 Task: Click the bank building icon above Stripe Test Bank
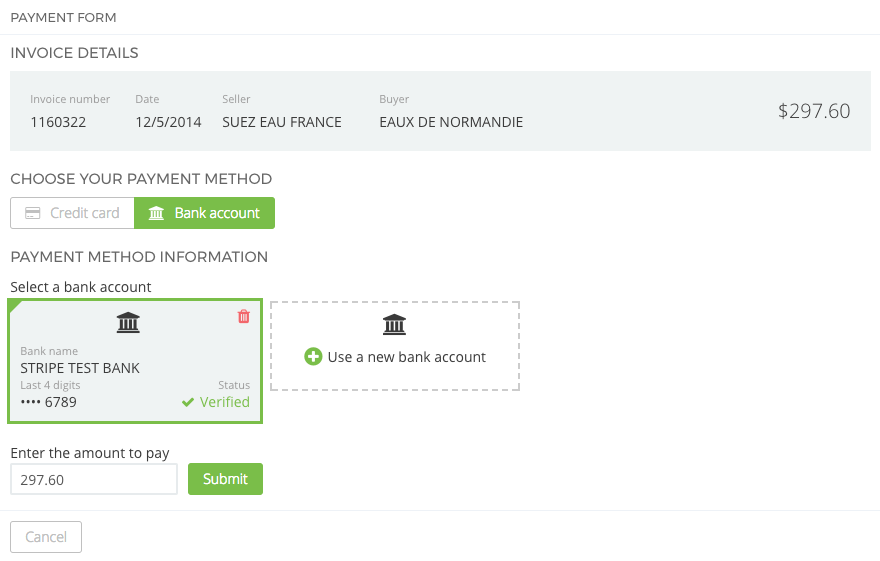[x=128, y=322]
